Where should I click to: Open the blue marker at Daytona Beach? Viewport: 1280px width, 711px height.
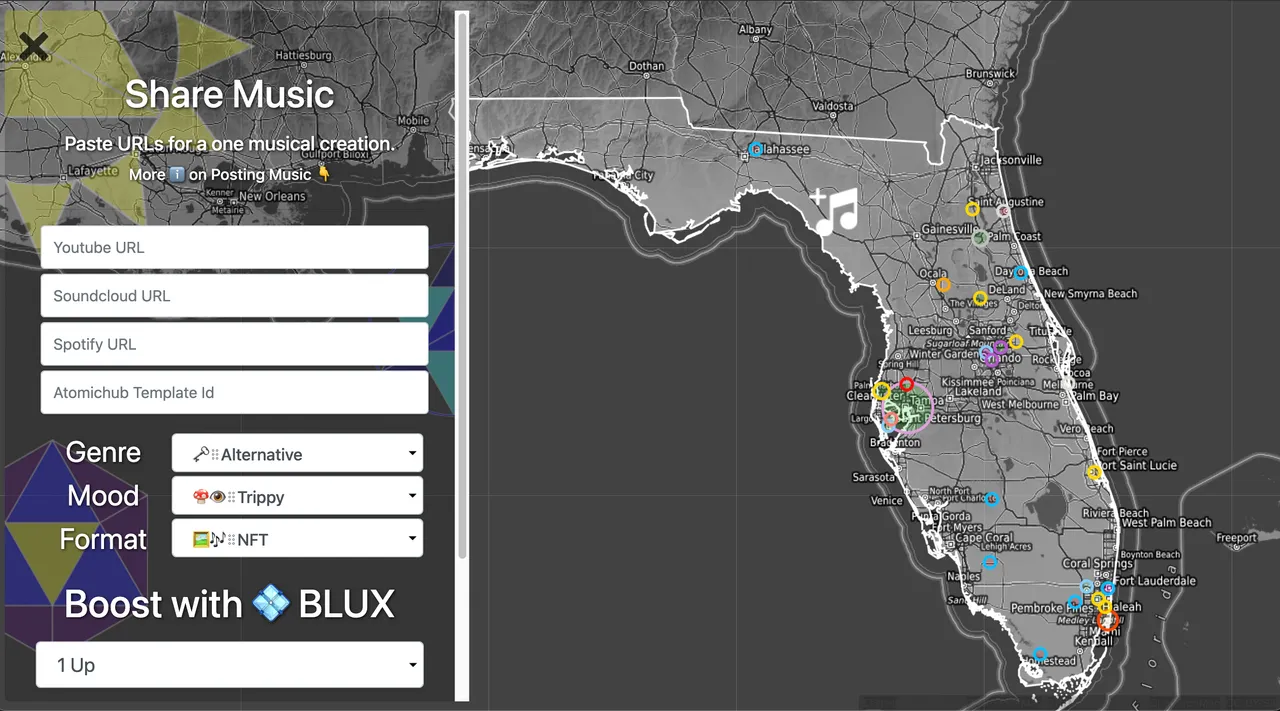pyautogui.click(x=1020, y=272)
